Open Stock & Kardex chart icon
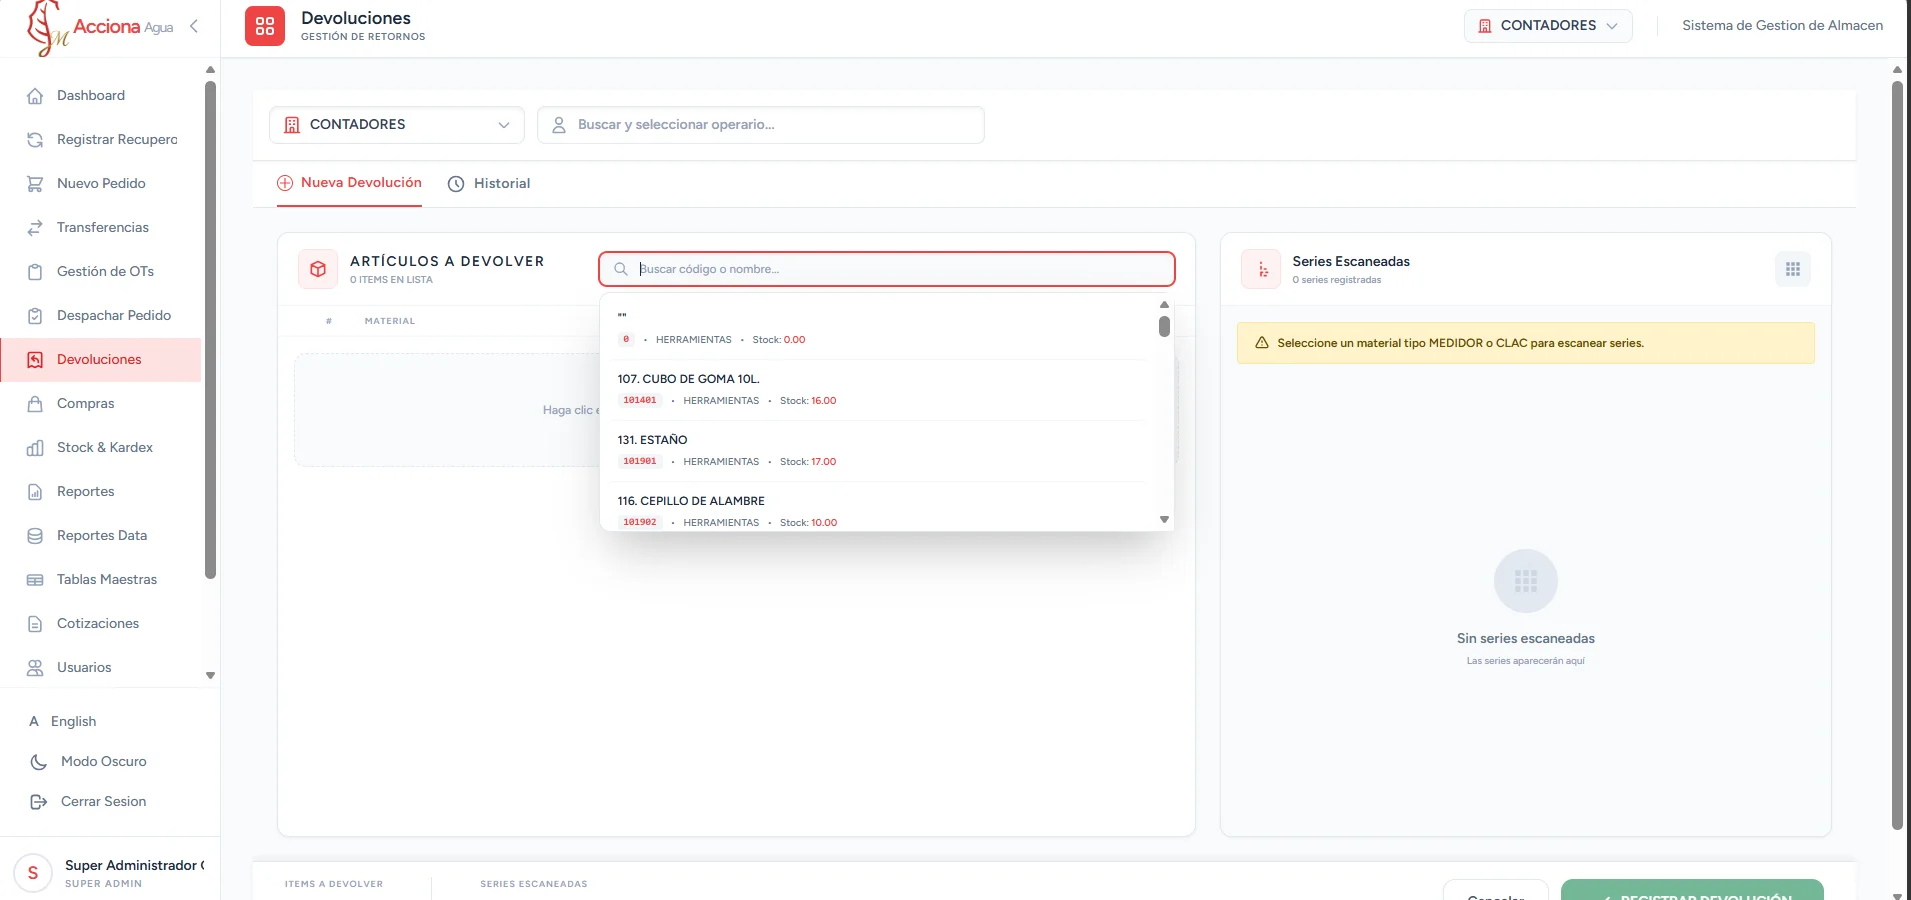The image size is (1911, 900). (x=35, y=448)
